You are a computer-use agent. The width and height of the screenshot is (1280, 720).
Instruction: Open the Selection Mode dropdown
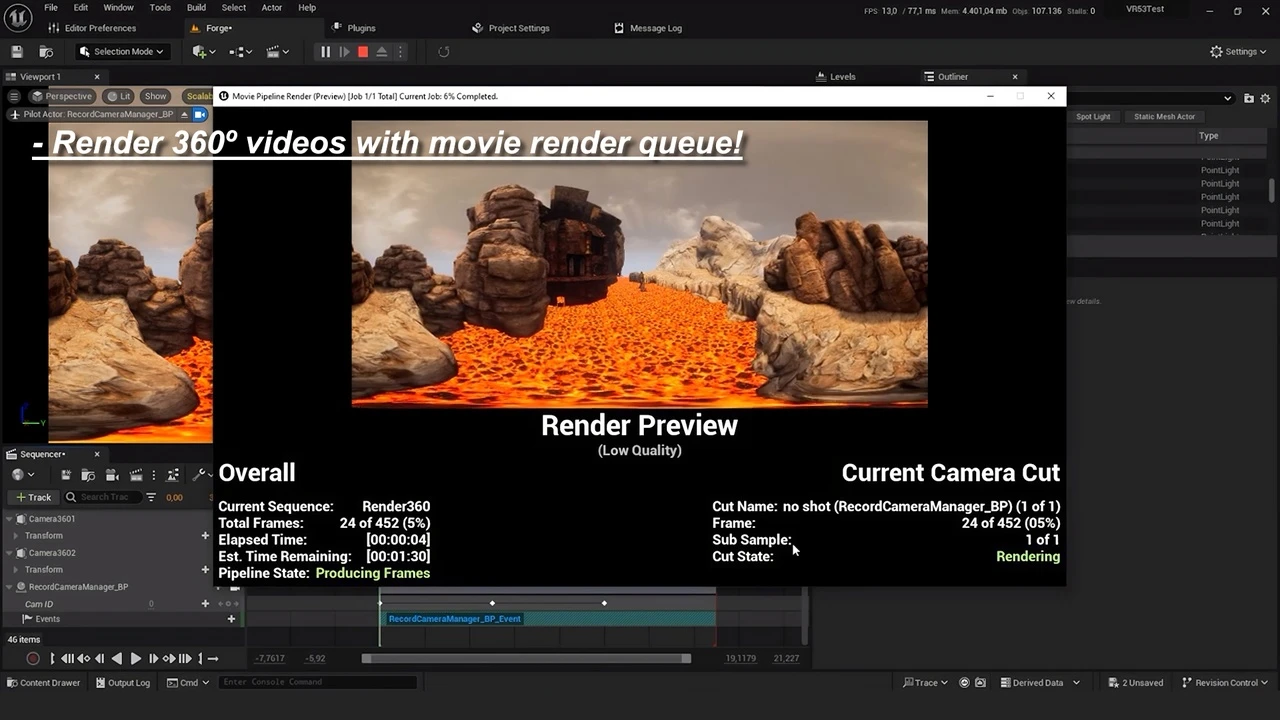(121, 52)
